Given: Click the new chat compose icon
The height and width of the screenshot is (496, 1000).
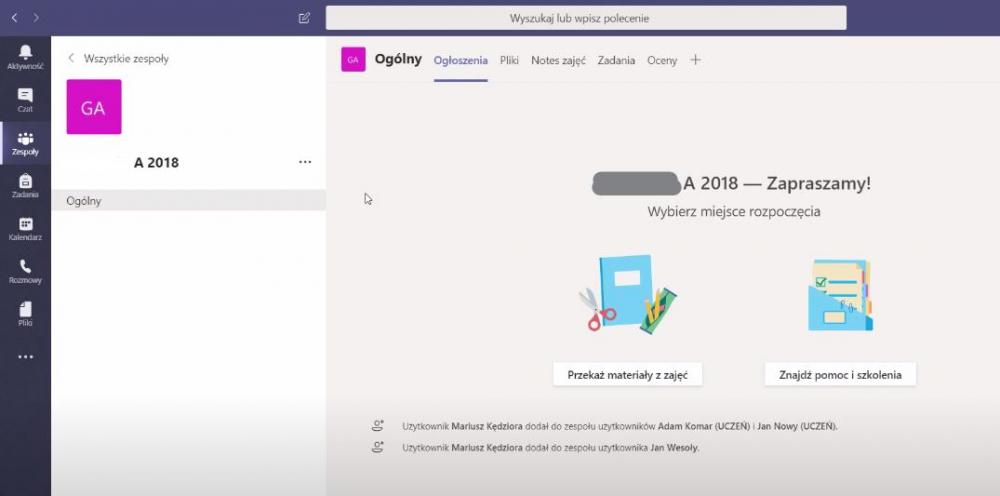Looking at the screenshot, I should [304, 18].
